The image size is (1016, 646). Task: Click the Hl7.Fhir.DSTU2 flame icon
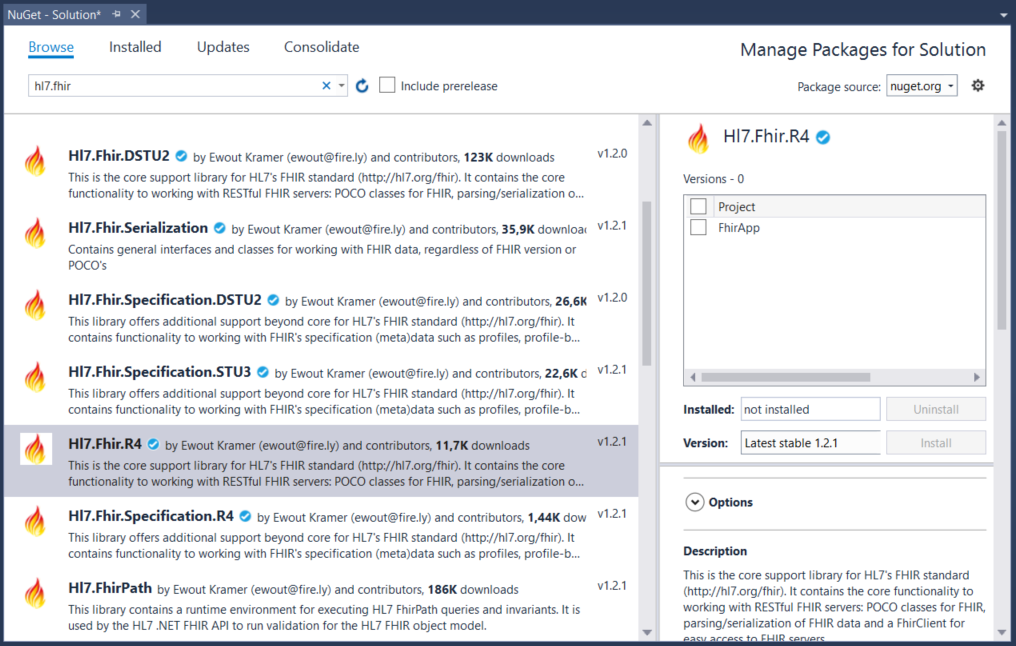tap(36, 161)
